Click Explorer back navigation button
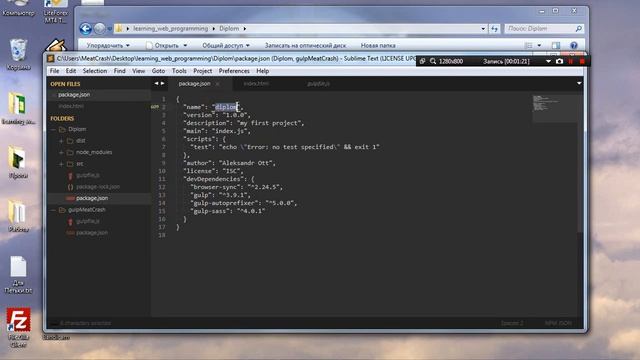Viewport: 640px width, 360px height. click(85, 29)
